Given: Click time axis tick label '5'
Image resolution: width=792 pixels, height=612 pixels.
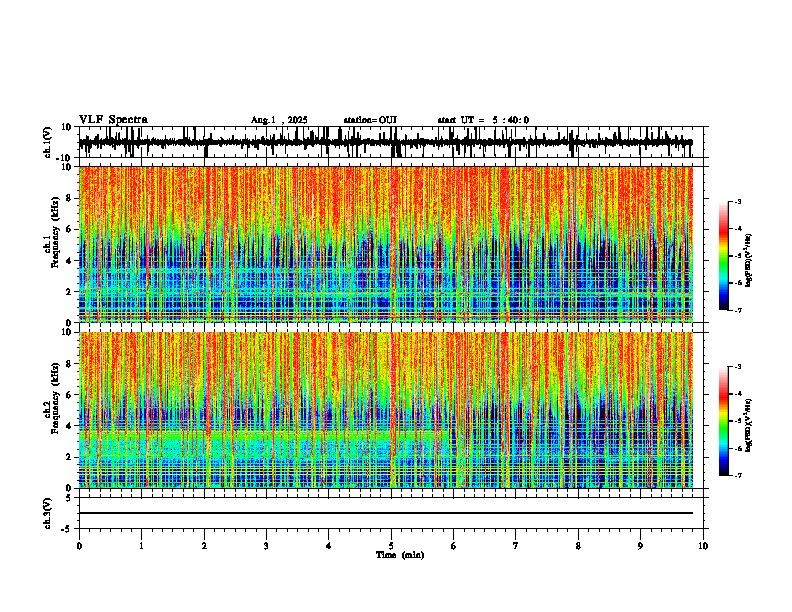Looking at the screenshot, I should coord(391,546).
